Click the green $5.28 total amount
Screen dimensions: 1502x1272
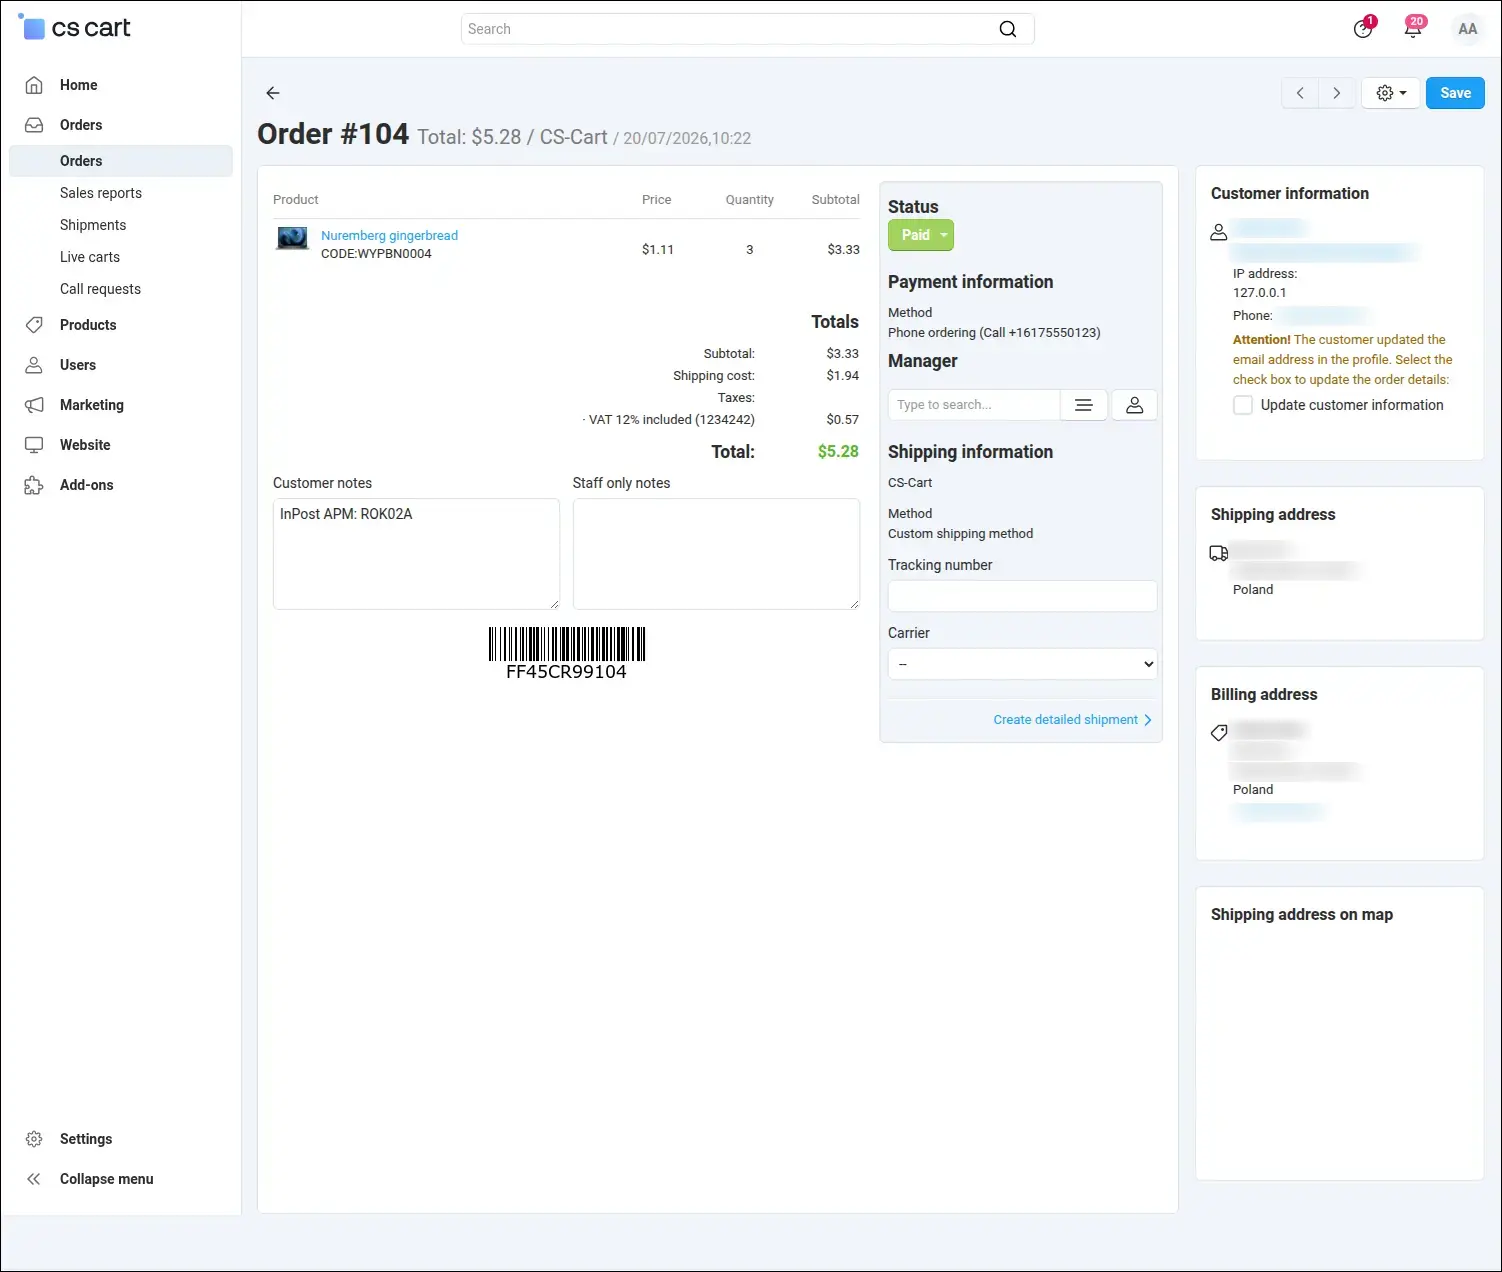838,452
